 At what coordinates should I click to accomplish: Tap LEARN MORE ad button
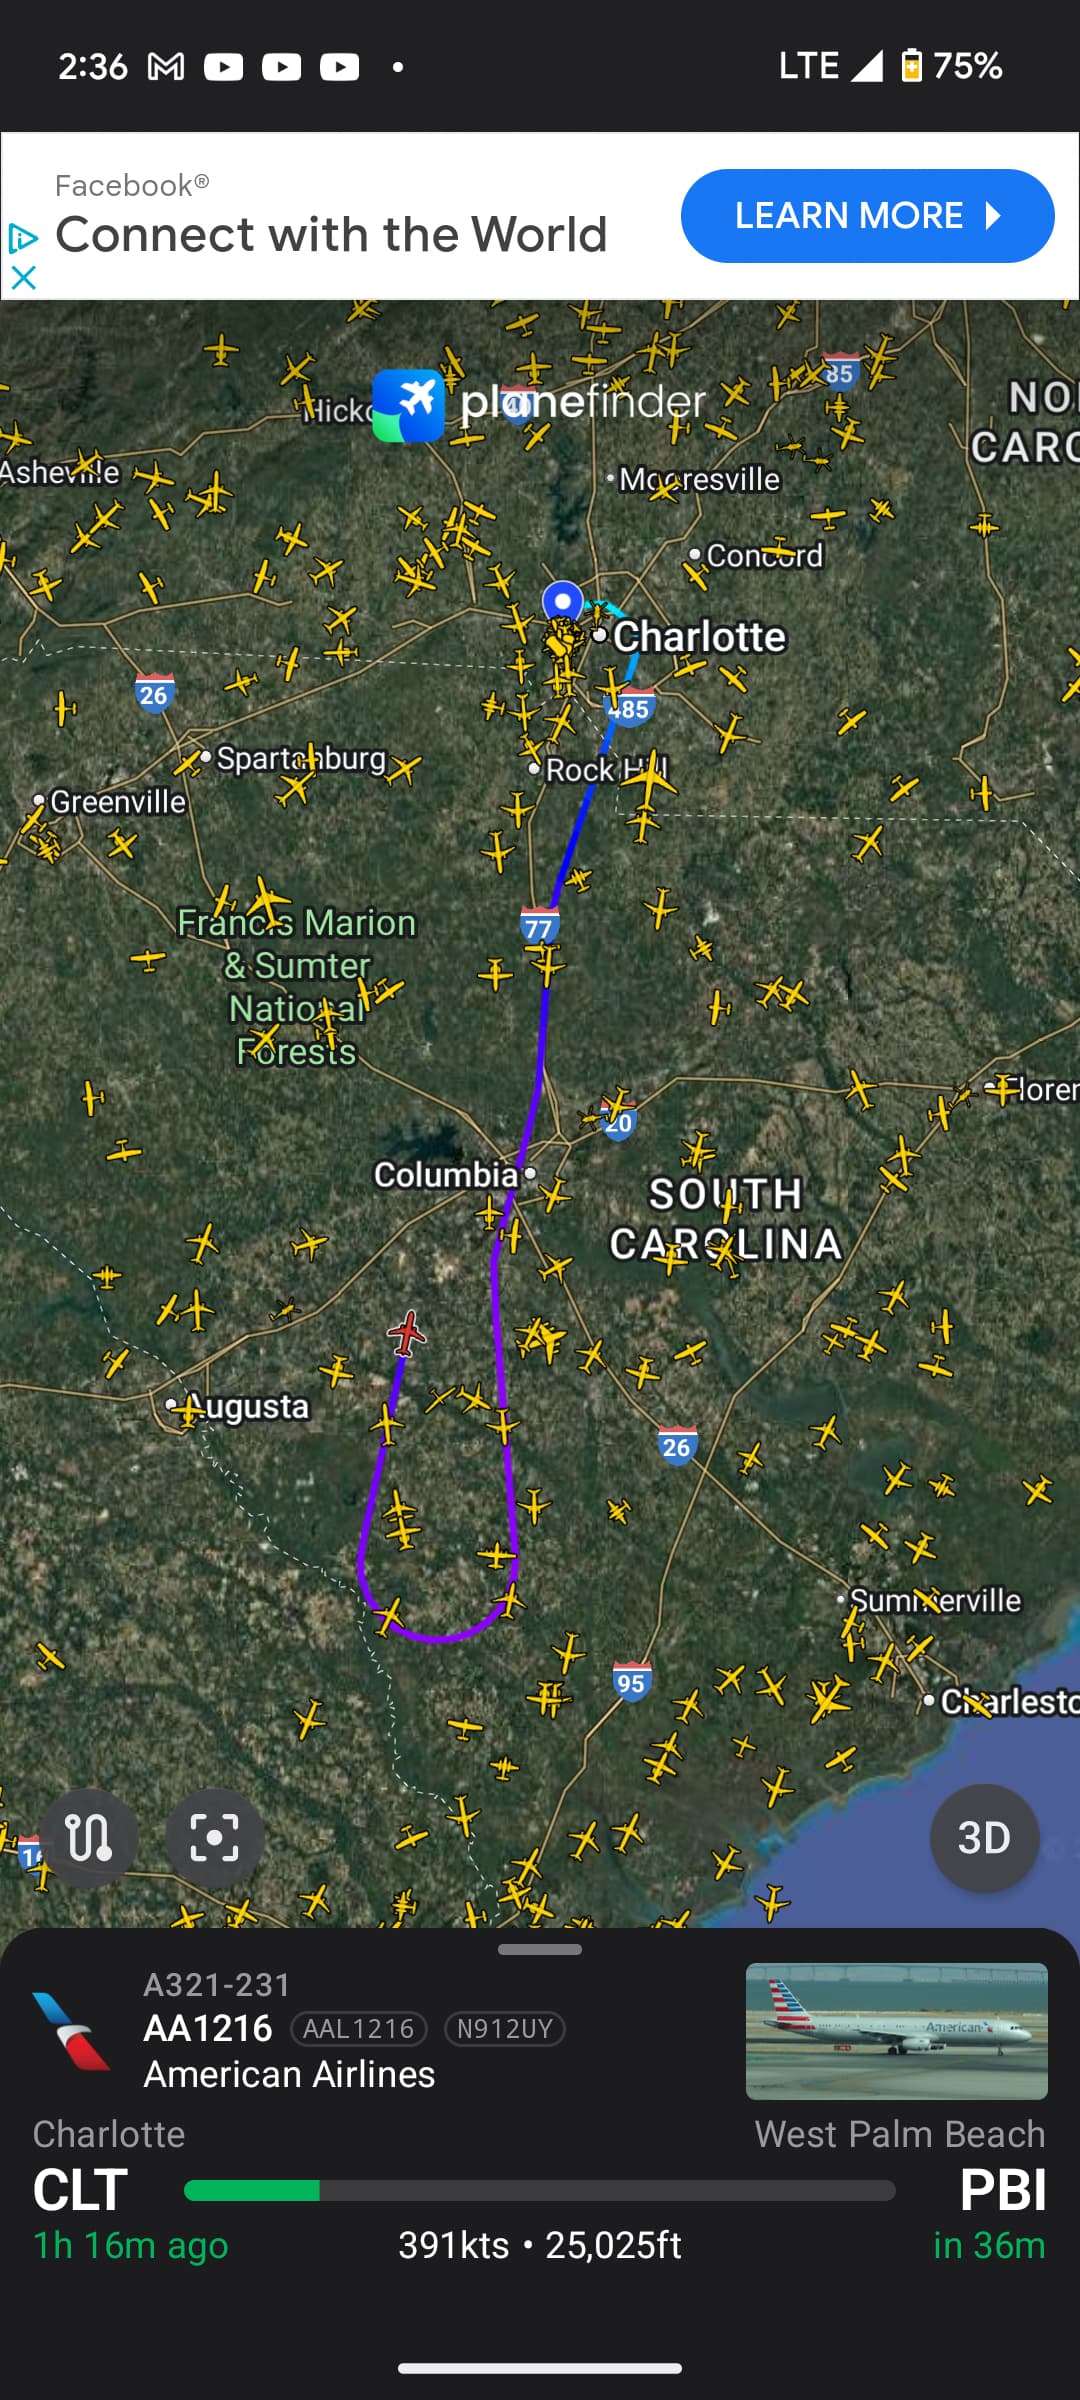[x=867, y=216]
